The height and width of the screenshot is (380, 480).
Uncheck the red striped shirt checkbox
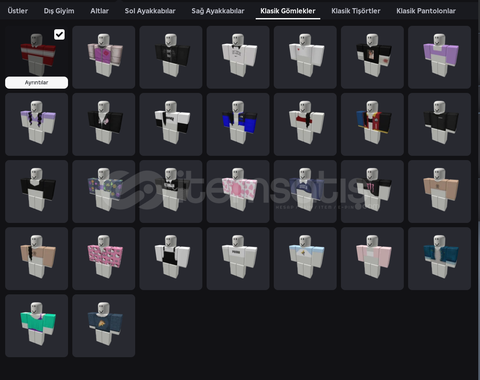point(59,34)
